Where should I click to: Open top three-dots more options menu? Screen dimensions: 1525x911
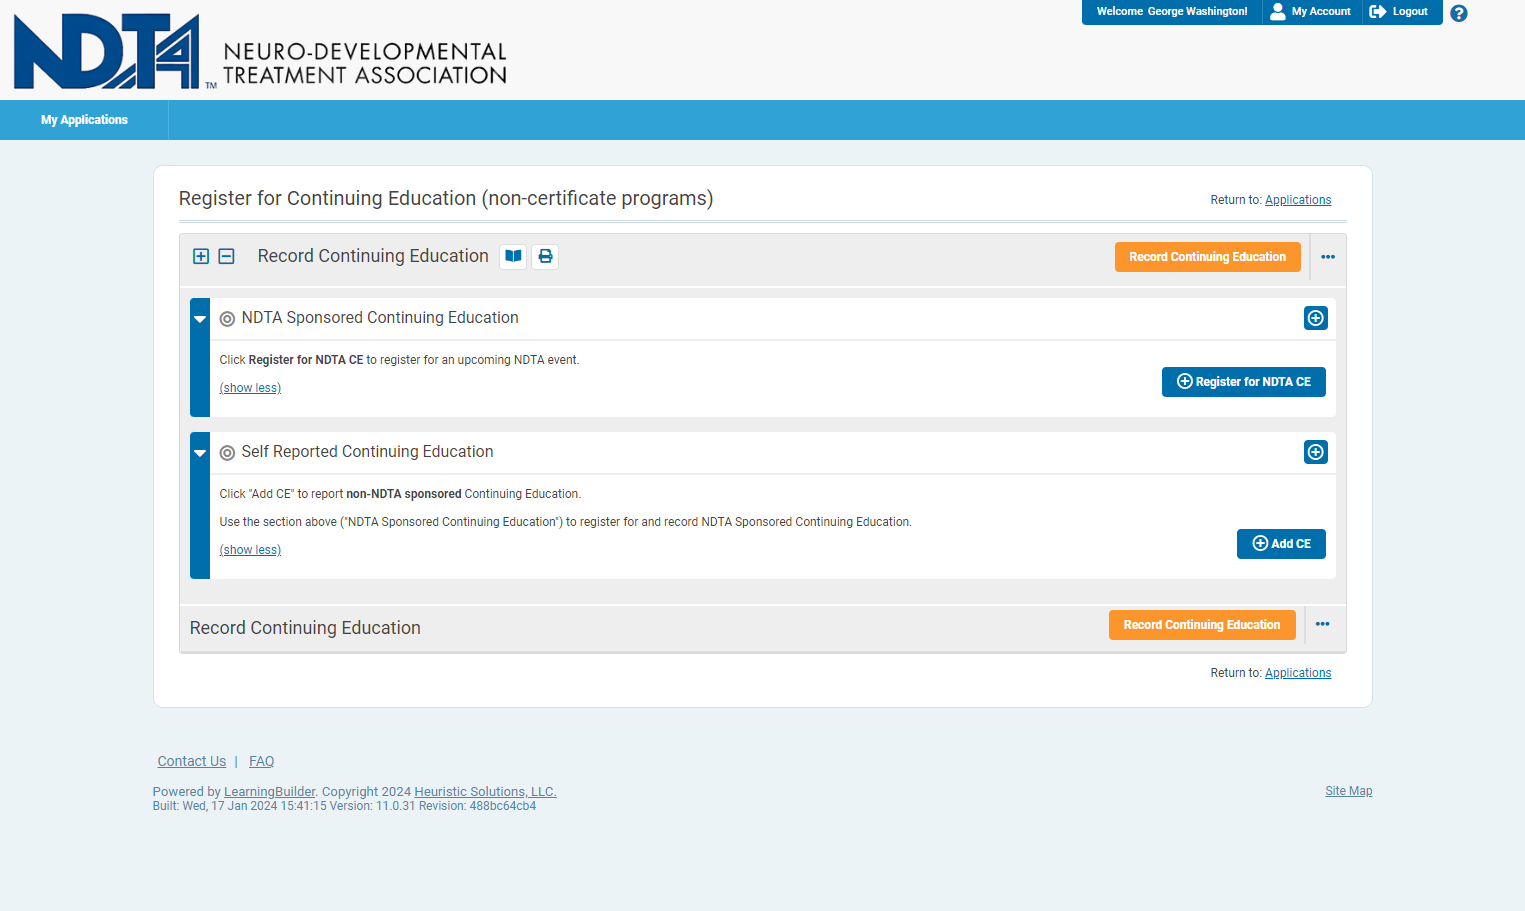[1328, 257]
